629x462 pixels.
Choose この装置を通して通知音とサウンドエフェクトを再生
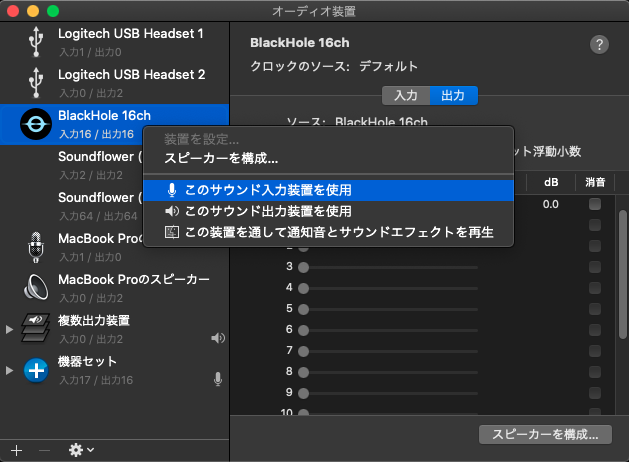329,232
